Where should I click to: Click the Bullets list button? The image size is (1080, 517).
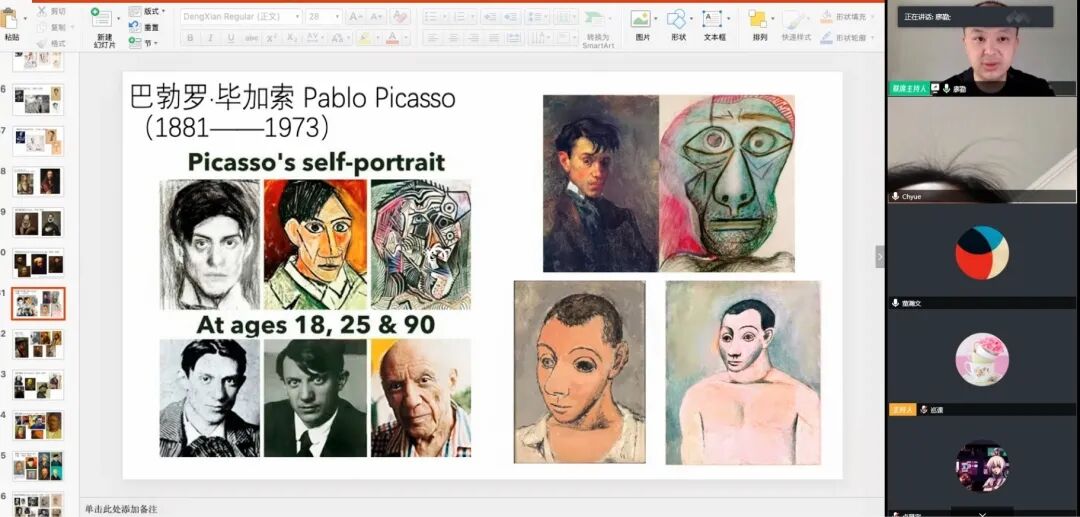[432, 17]
